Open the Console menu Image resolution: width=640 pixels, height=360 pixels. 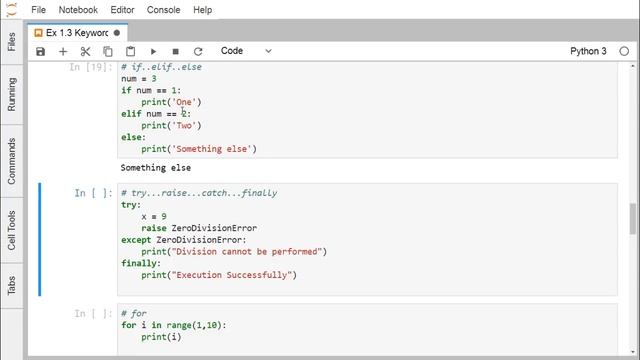[164, 10]
